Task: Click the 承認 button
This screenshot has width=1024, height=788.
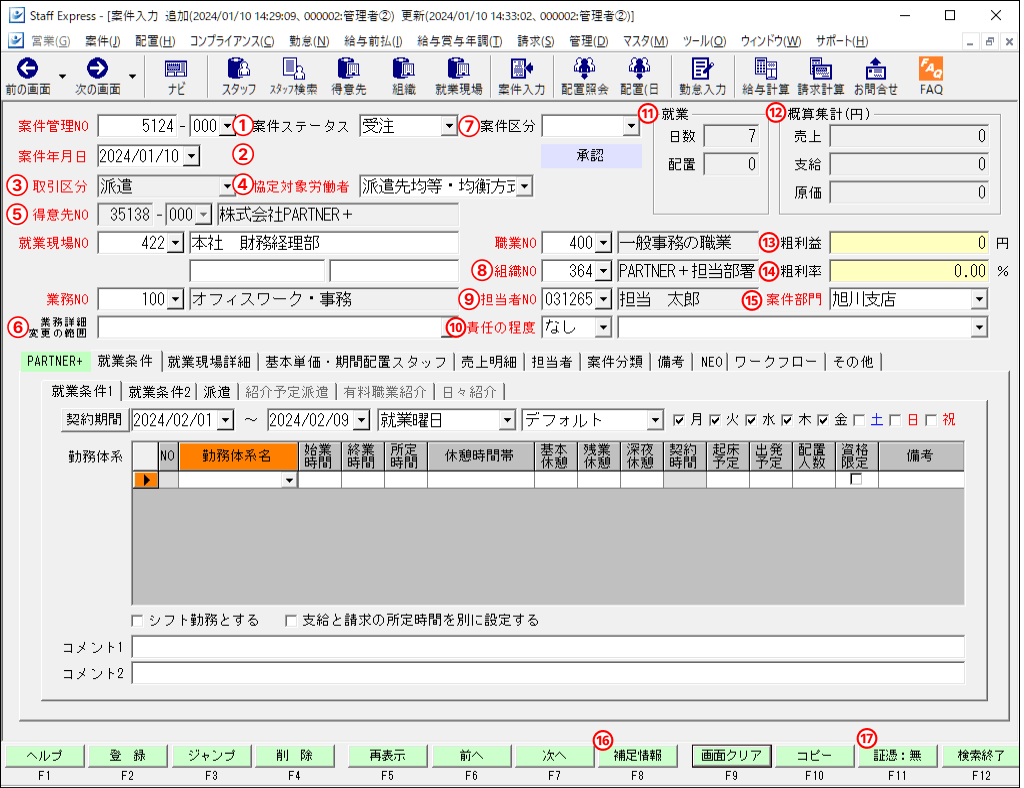Action: (x=591, y=155)
